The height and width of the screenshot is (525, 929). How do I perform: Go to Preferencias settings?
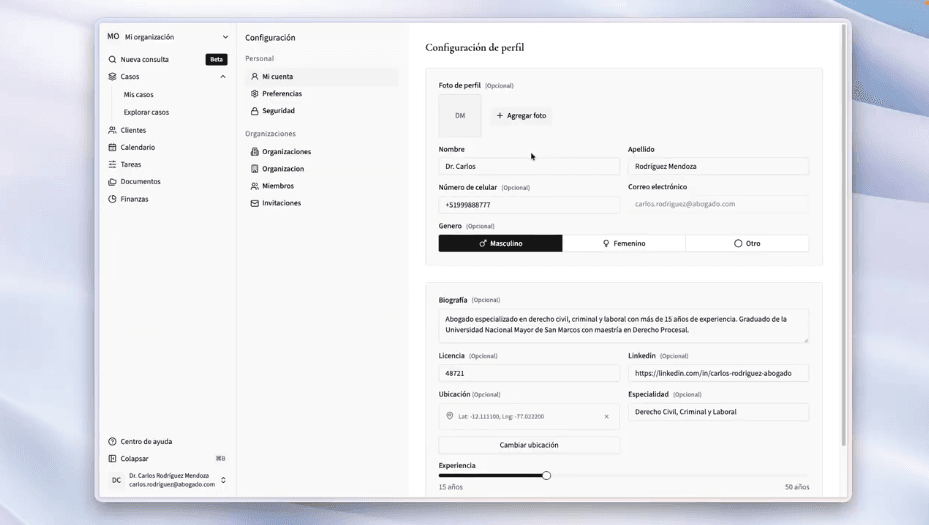(x=281, y=94)
